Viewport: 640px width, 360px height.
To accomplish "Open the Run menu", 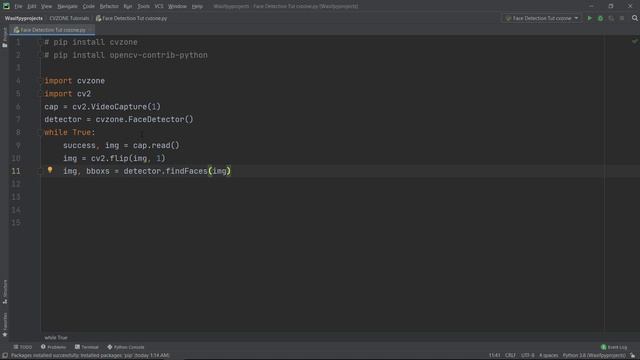I will [x=128, y=7].
